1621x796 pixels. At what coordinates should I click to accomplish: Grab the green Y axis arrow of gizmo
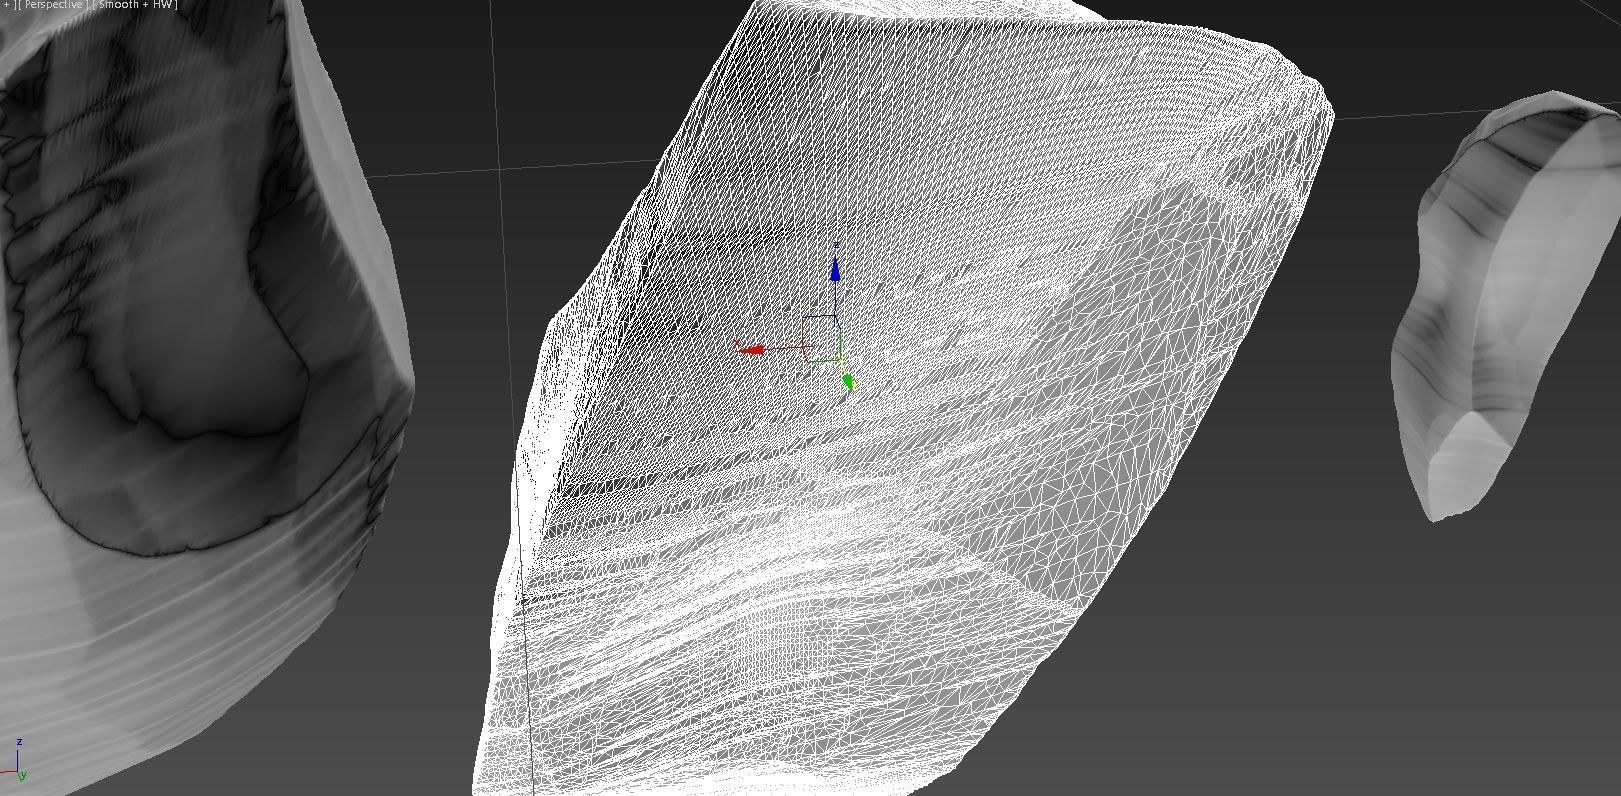click(x=849, y=382)
